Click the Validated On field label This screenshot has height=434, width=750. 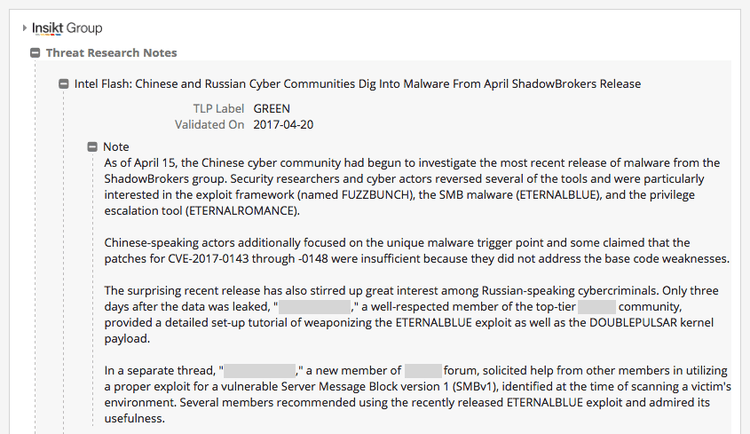[x=209, y=125]
